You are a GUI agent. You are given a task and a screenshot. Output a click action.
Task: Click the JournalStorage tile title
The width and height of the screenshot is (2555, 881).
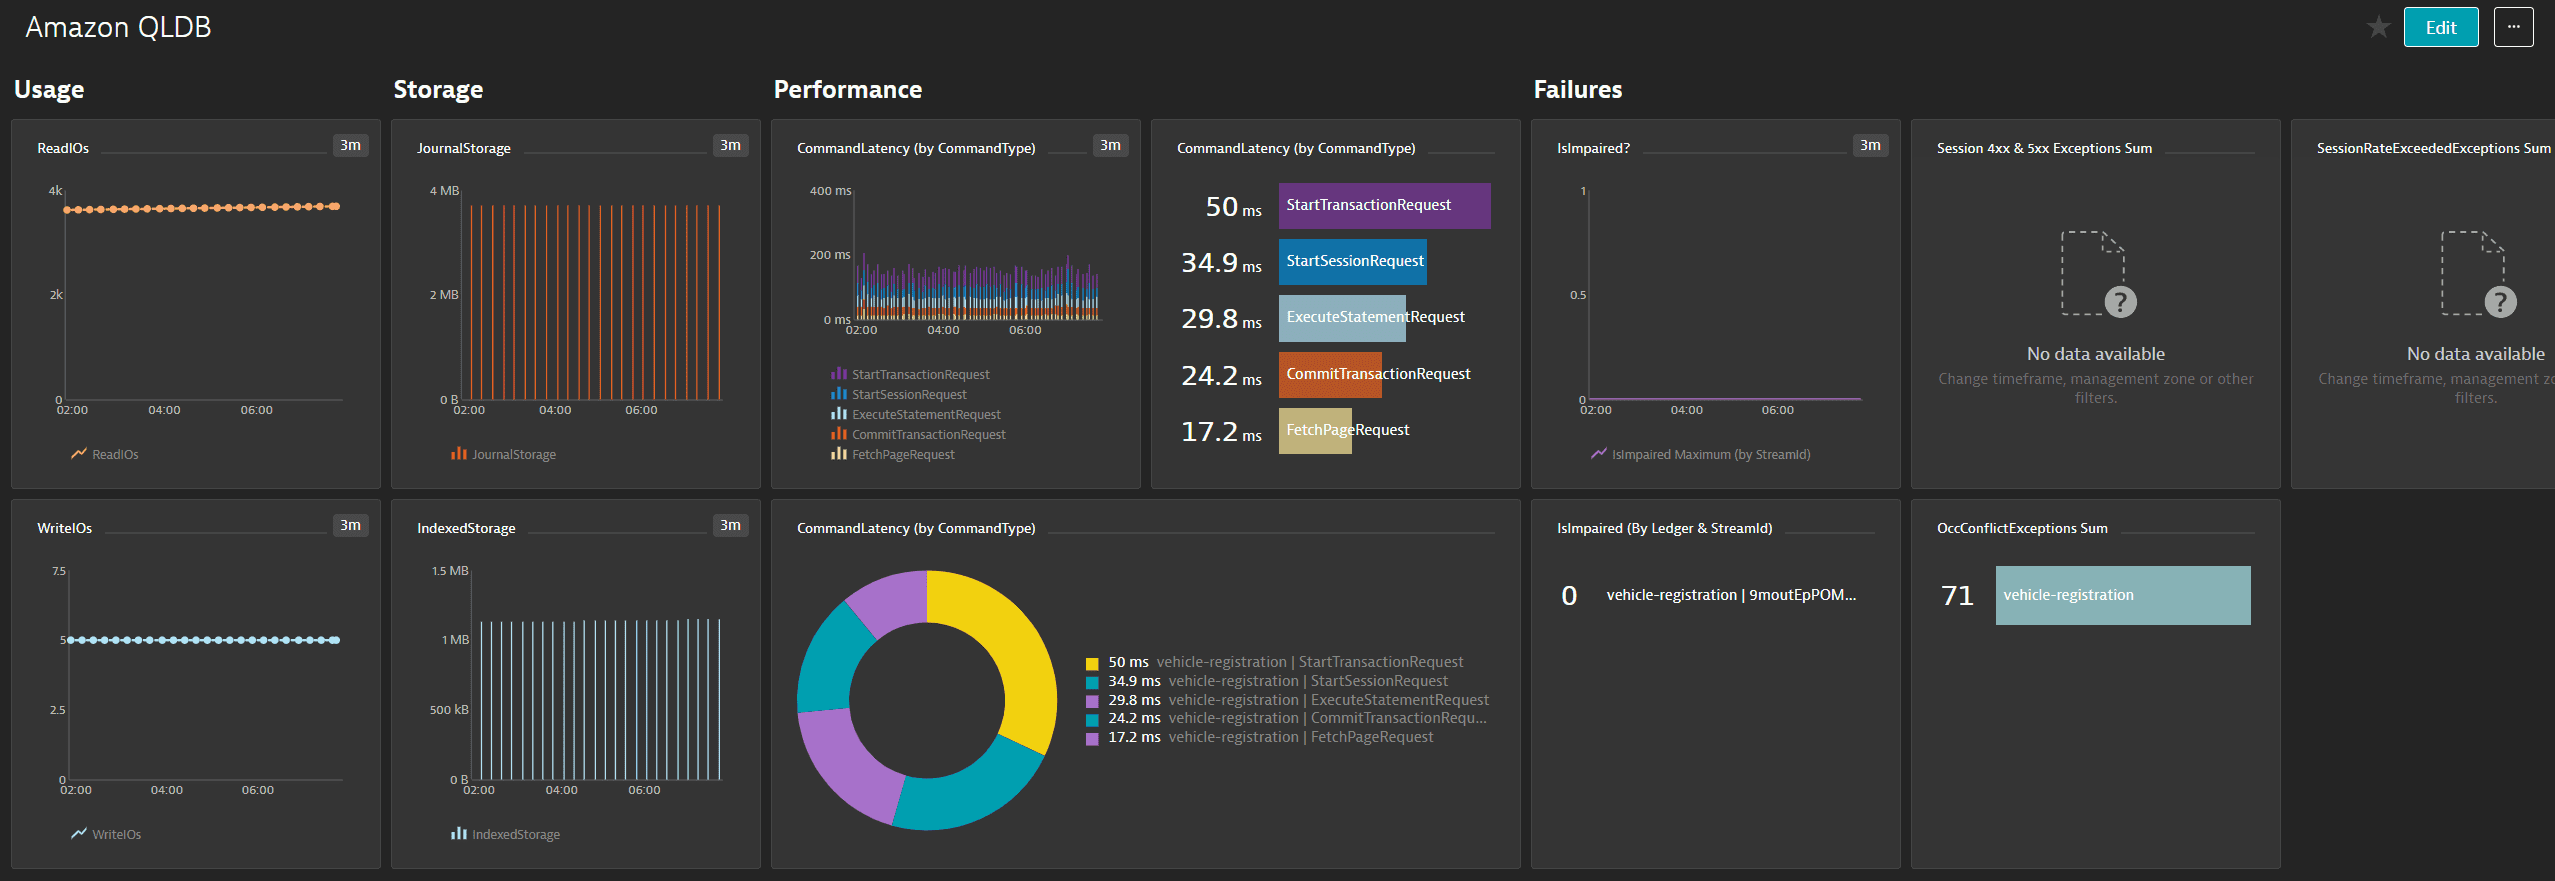(x=464, y=148)
